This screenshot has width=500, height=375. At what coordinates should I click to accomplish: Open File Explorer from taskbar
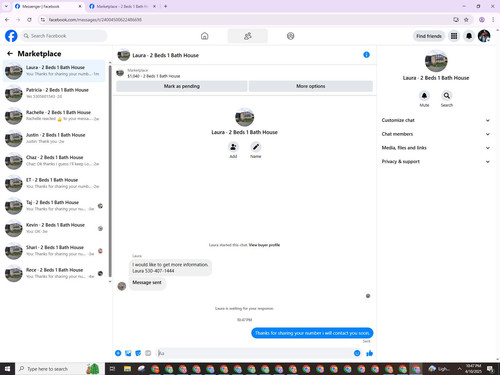click(127, 369)
